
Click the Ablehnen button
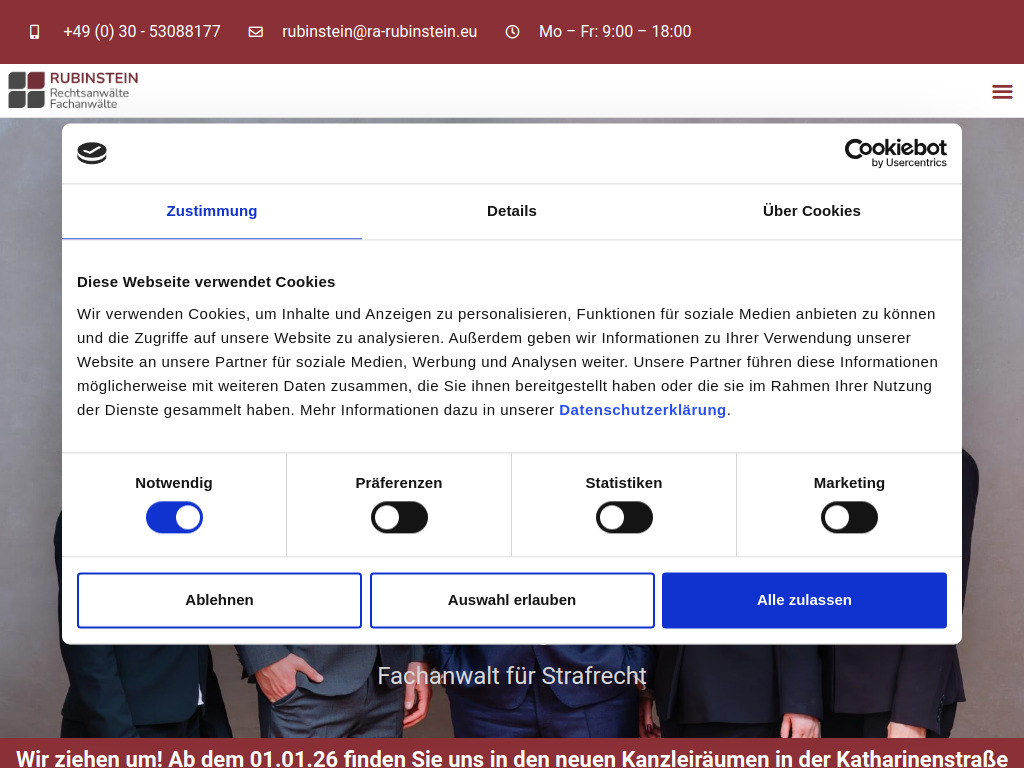pos(219,600)
